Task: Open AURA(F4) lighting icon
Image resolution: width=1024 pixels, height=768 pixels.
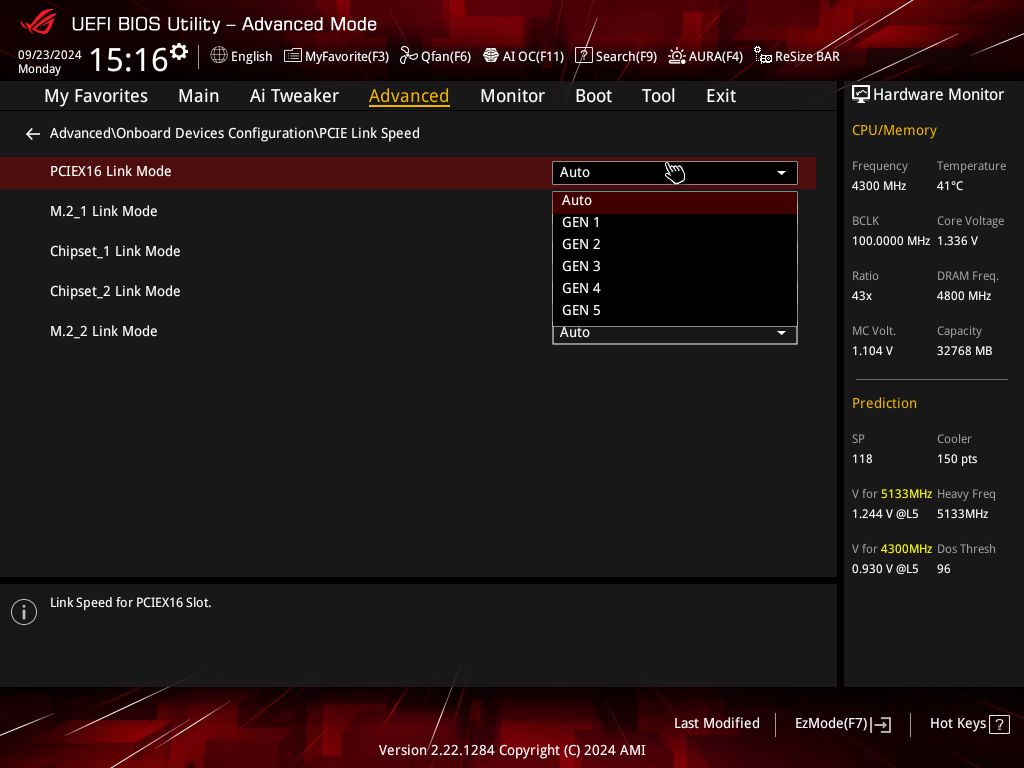Action: pos(677,56)
